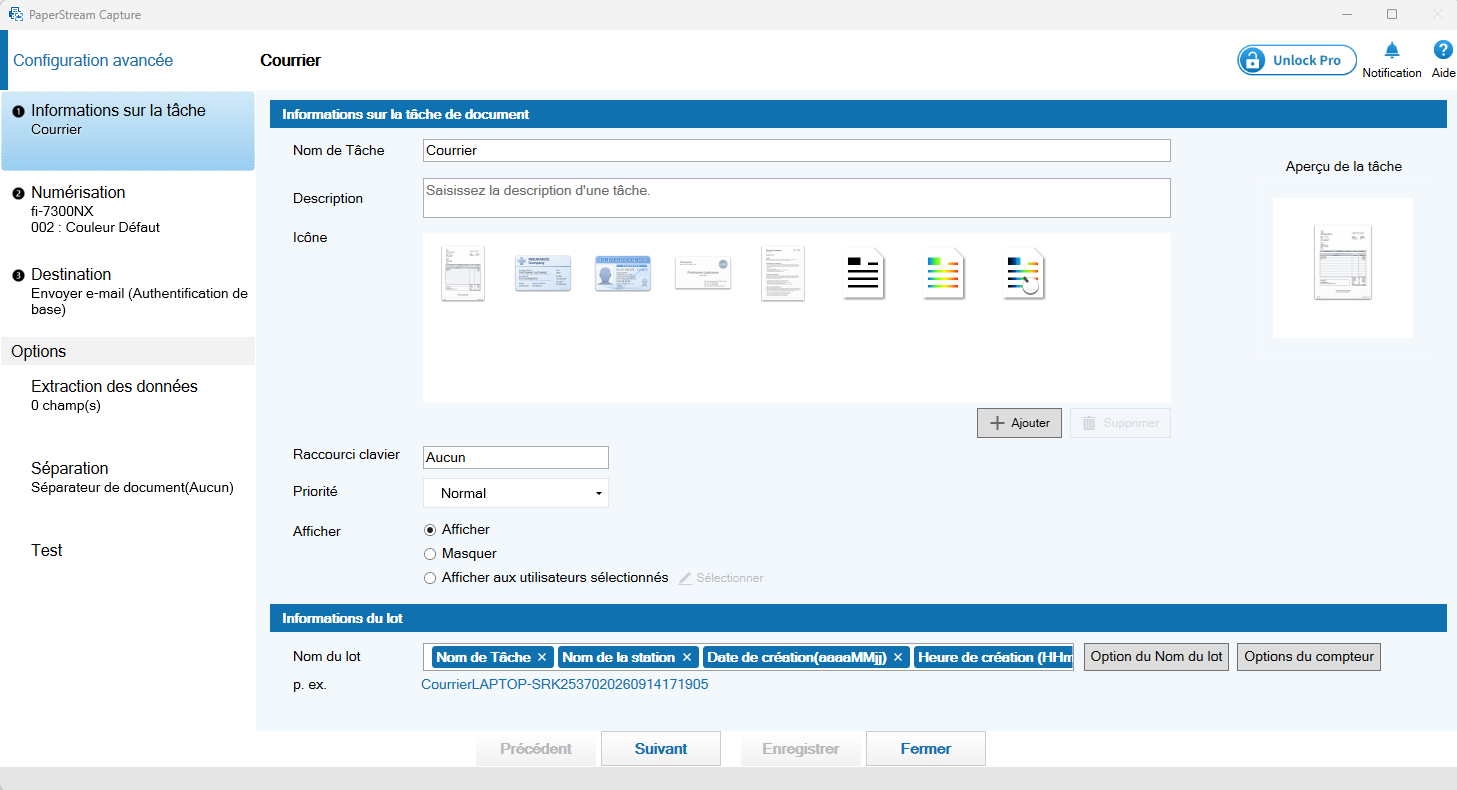Open the Séparation option
Viewport: 1457px width, 790px height.
[x=128, y=477]
